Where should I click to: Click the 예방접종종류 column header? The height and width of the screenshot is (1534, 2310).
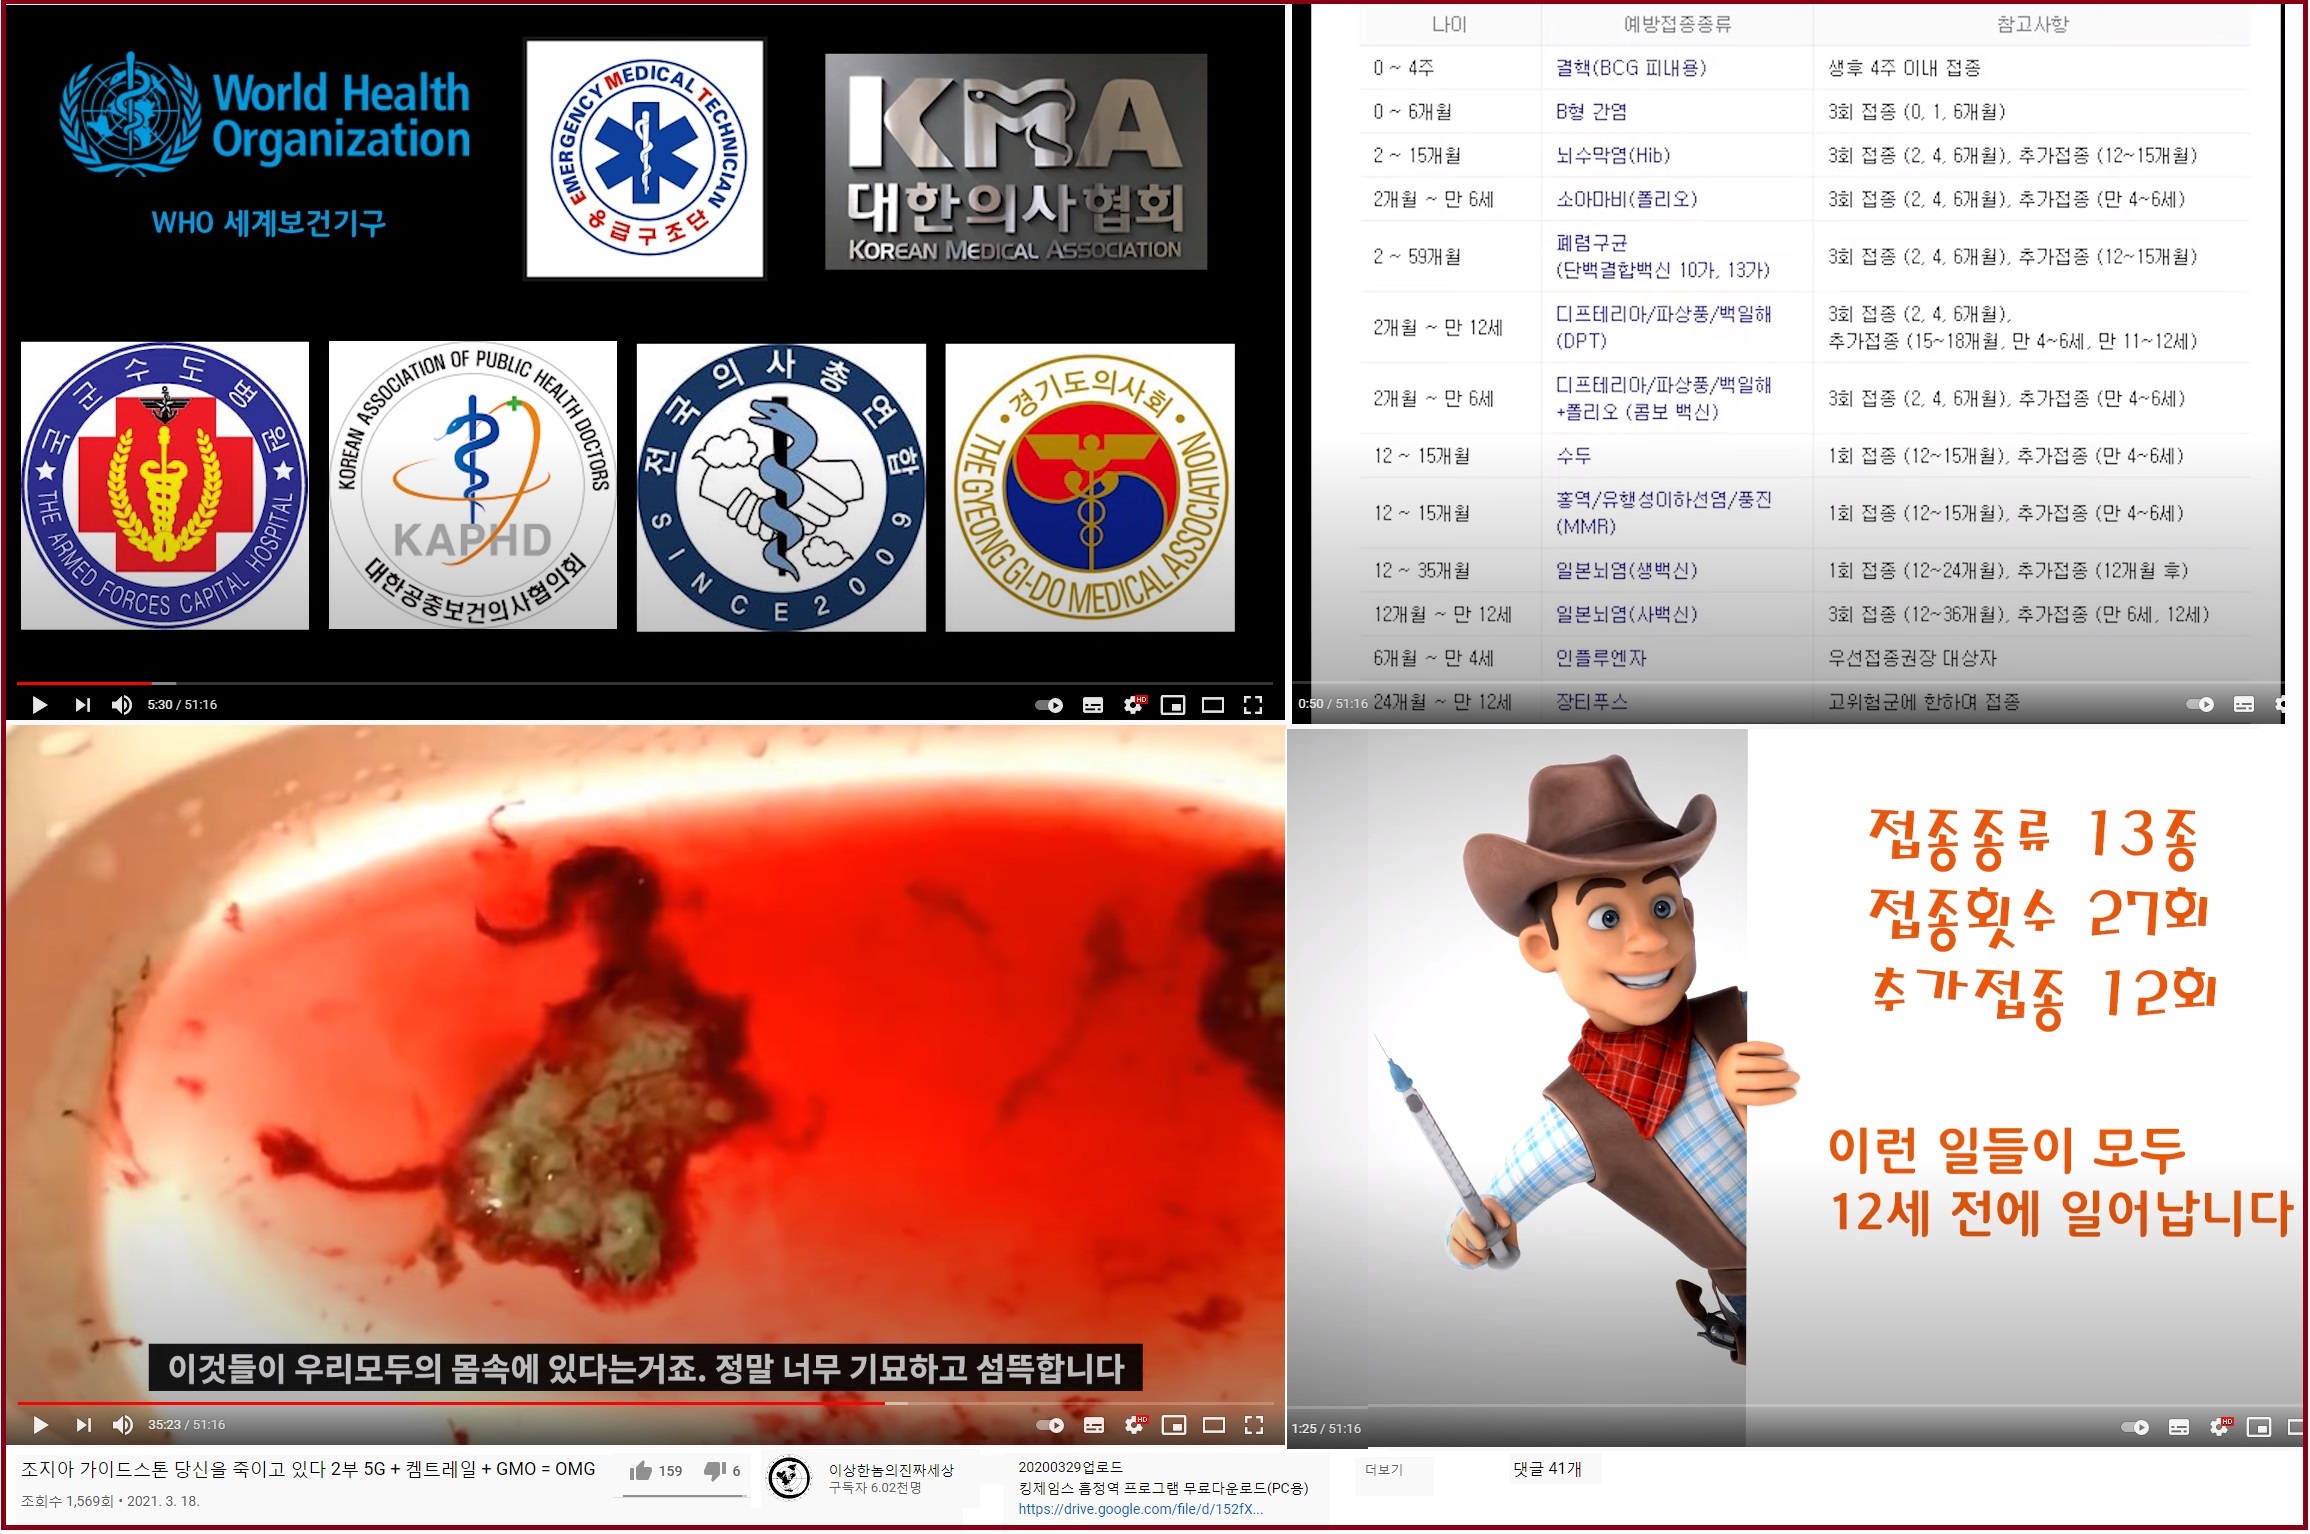[1678, 25]
